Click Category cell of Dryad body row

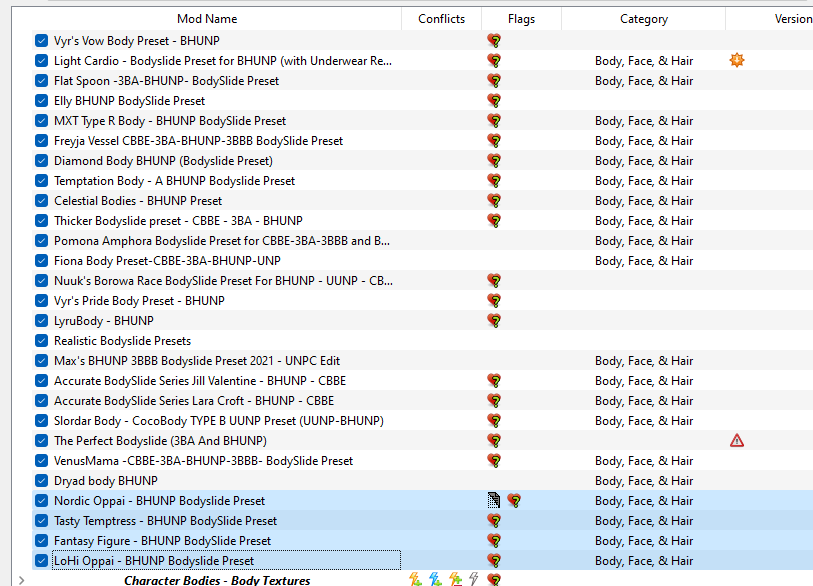643,481
